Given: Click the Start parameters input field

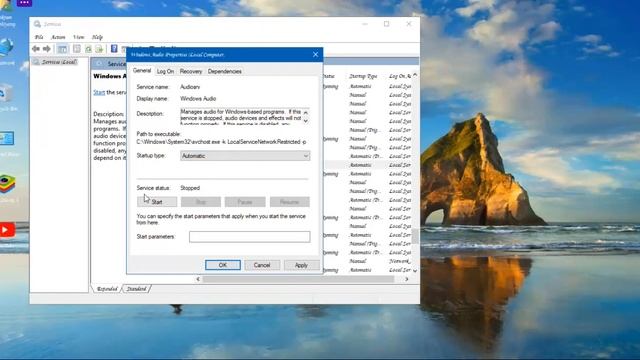Looking at the screenshot, I should [249, 237].
